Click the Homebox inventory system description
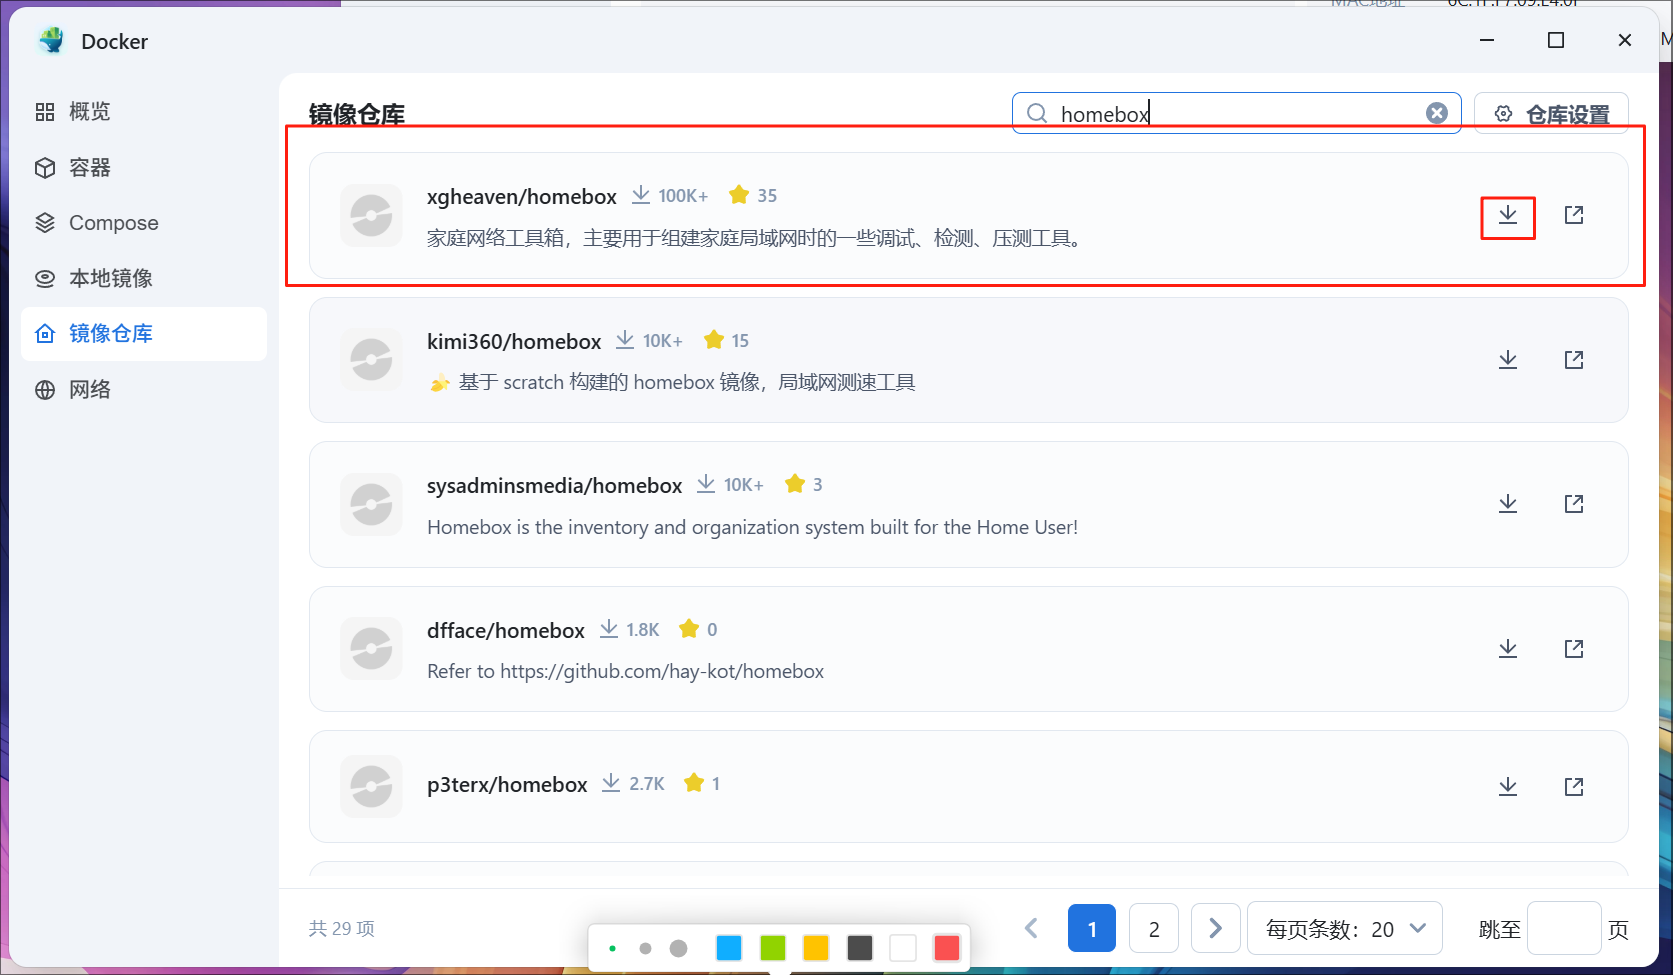 point(752,527)
